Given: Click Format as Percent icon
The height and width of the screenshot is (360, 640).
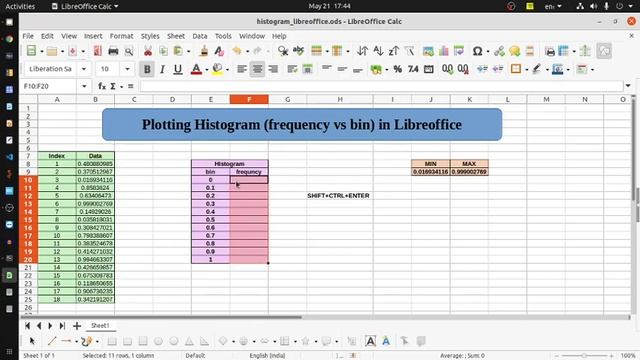Looking at the screenshot, I should [398, 69].
